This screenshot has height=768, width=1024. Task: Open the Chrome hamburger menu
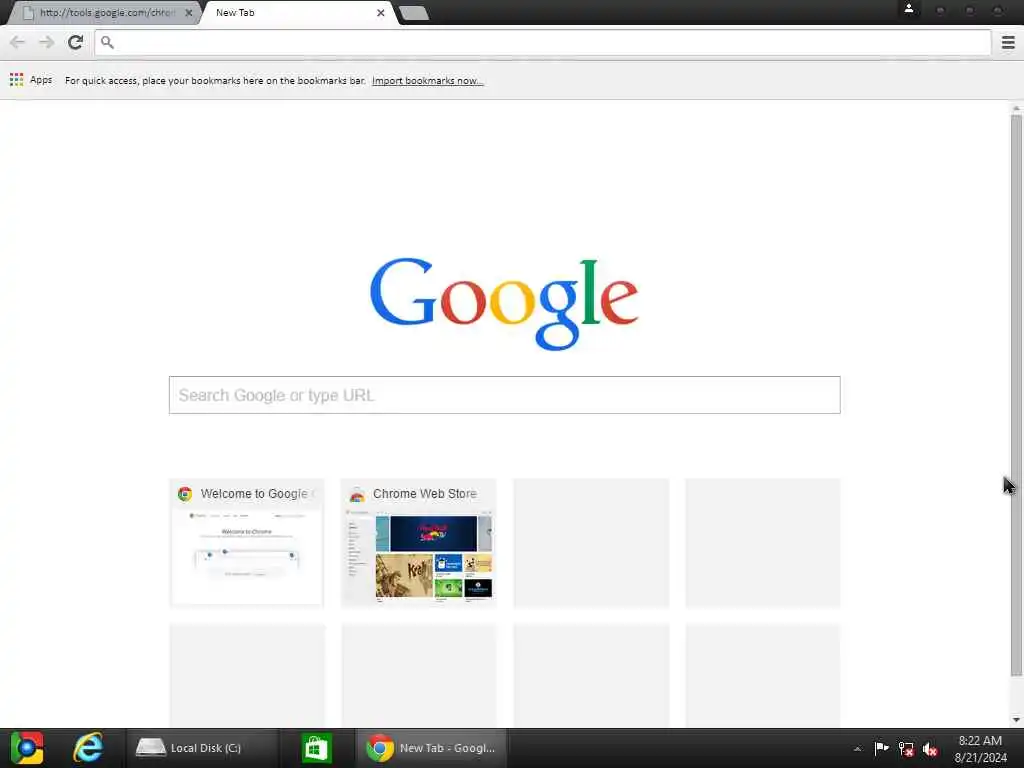tap(1008, 42)
